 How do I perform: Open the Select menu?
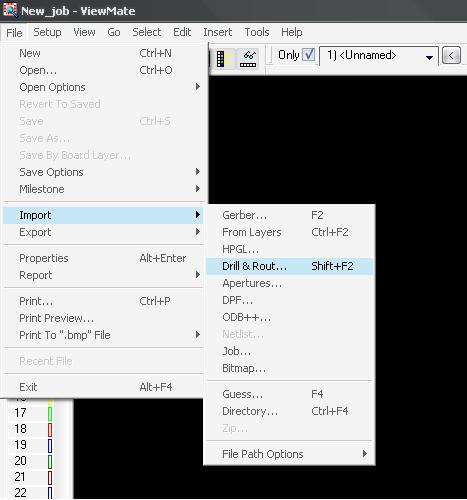click(x=147, y=32)
